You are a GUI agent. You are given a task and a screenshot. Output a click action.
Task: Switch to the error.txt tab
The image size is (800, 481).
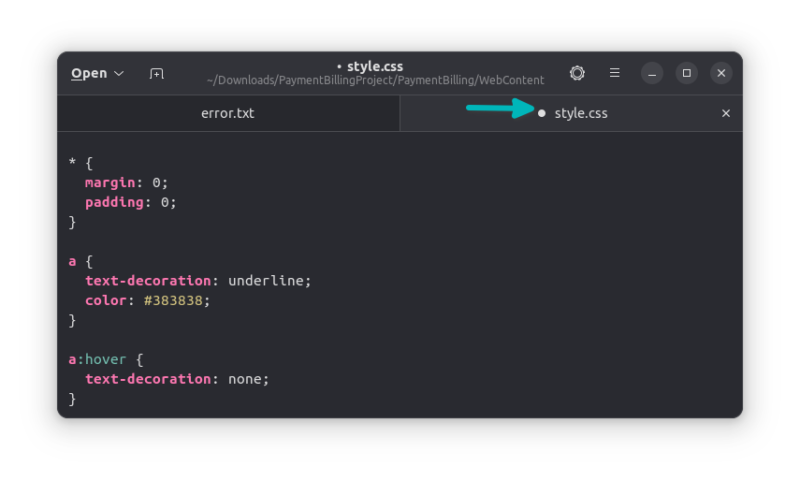click(x=228, y=113)
